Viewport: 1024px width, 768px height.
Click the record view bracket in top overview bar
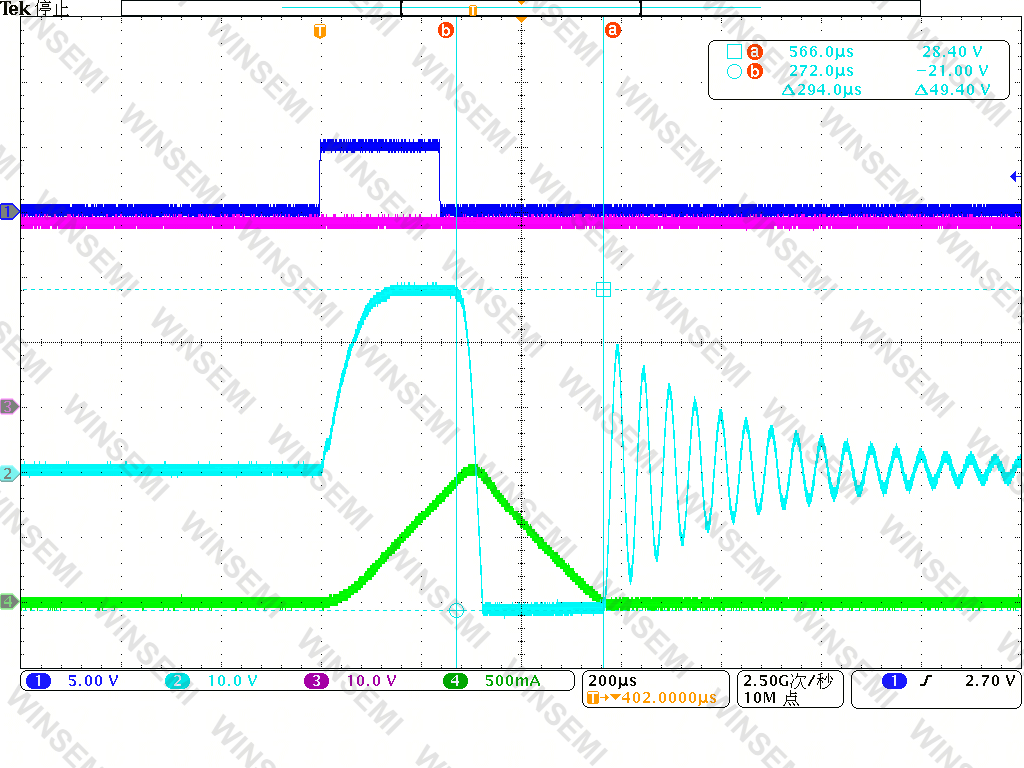click(520, 8)
